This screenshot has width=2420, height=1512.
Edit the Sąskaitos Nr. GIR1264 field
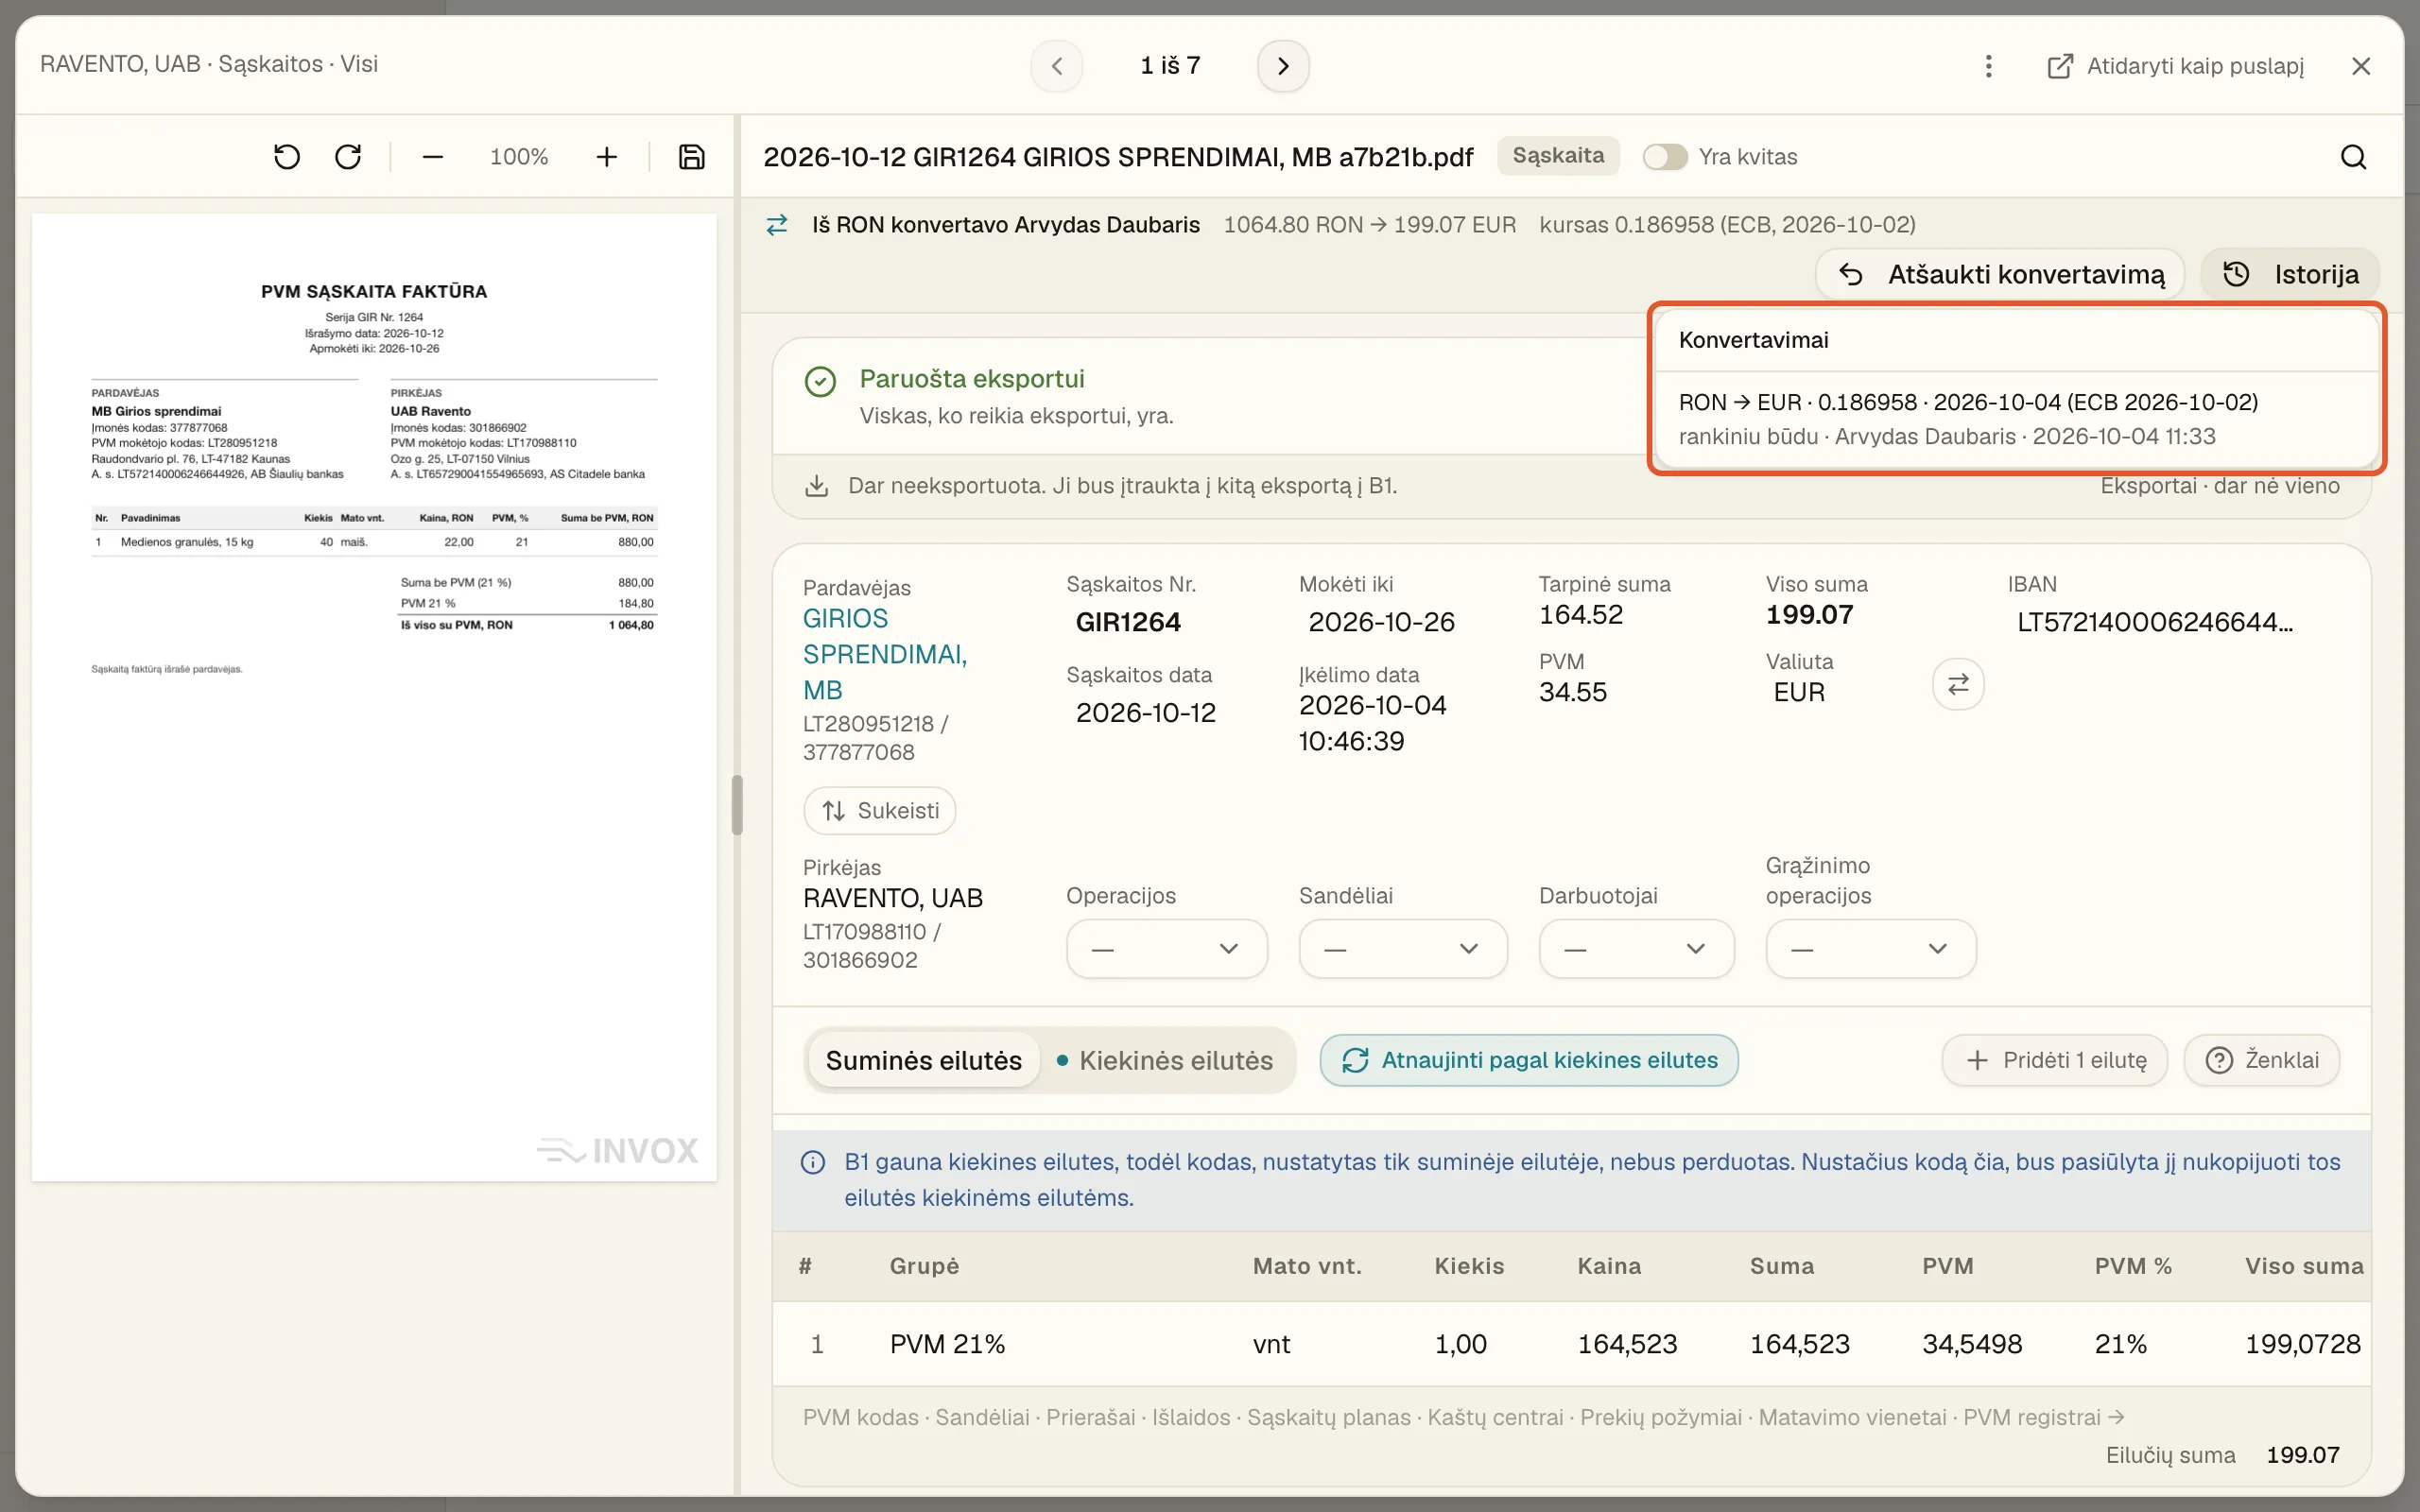1128,622
